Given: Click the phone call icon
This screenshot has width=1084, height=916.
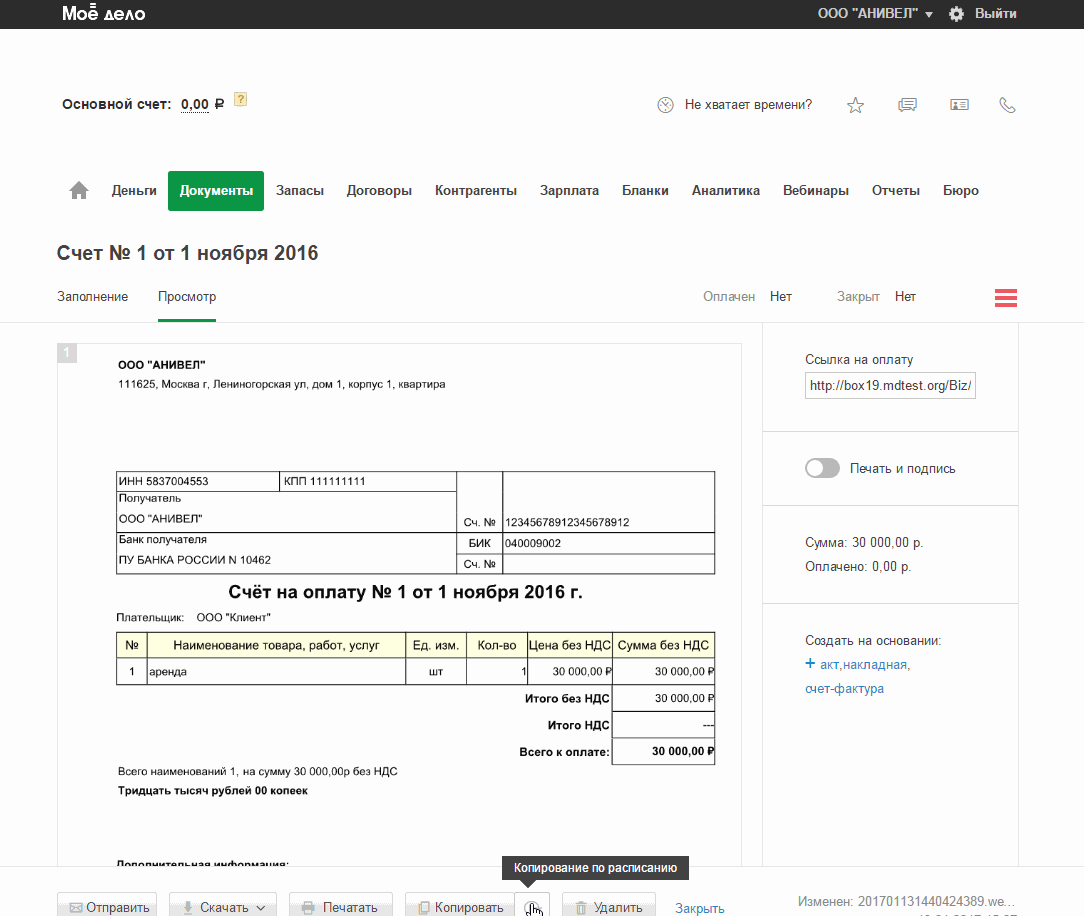Looking at the screenshot, I should 1007,105.
